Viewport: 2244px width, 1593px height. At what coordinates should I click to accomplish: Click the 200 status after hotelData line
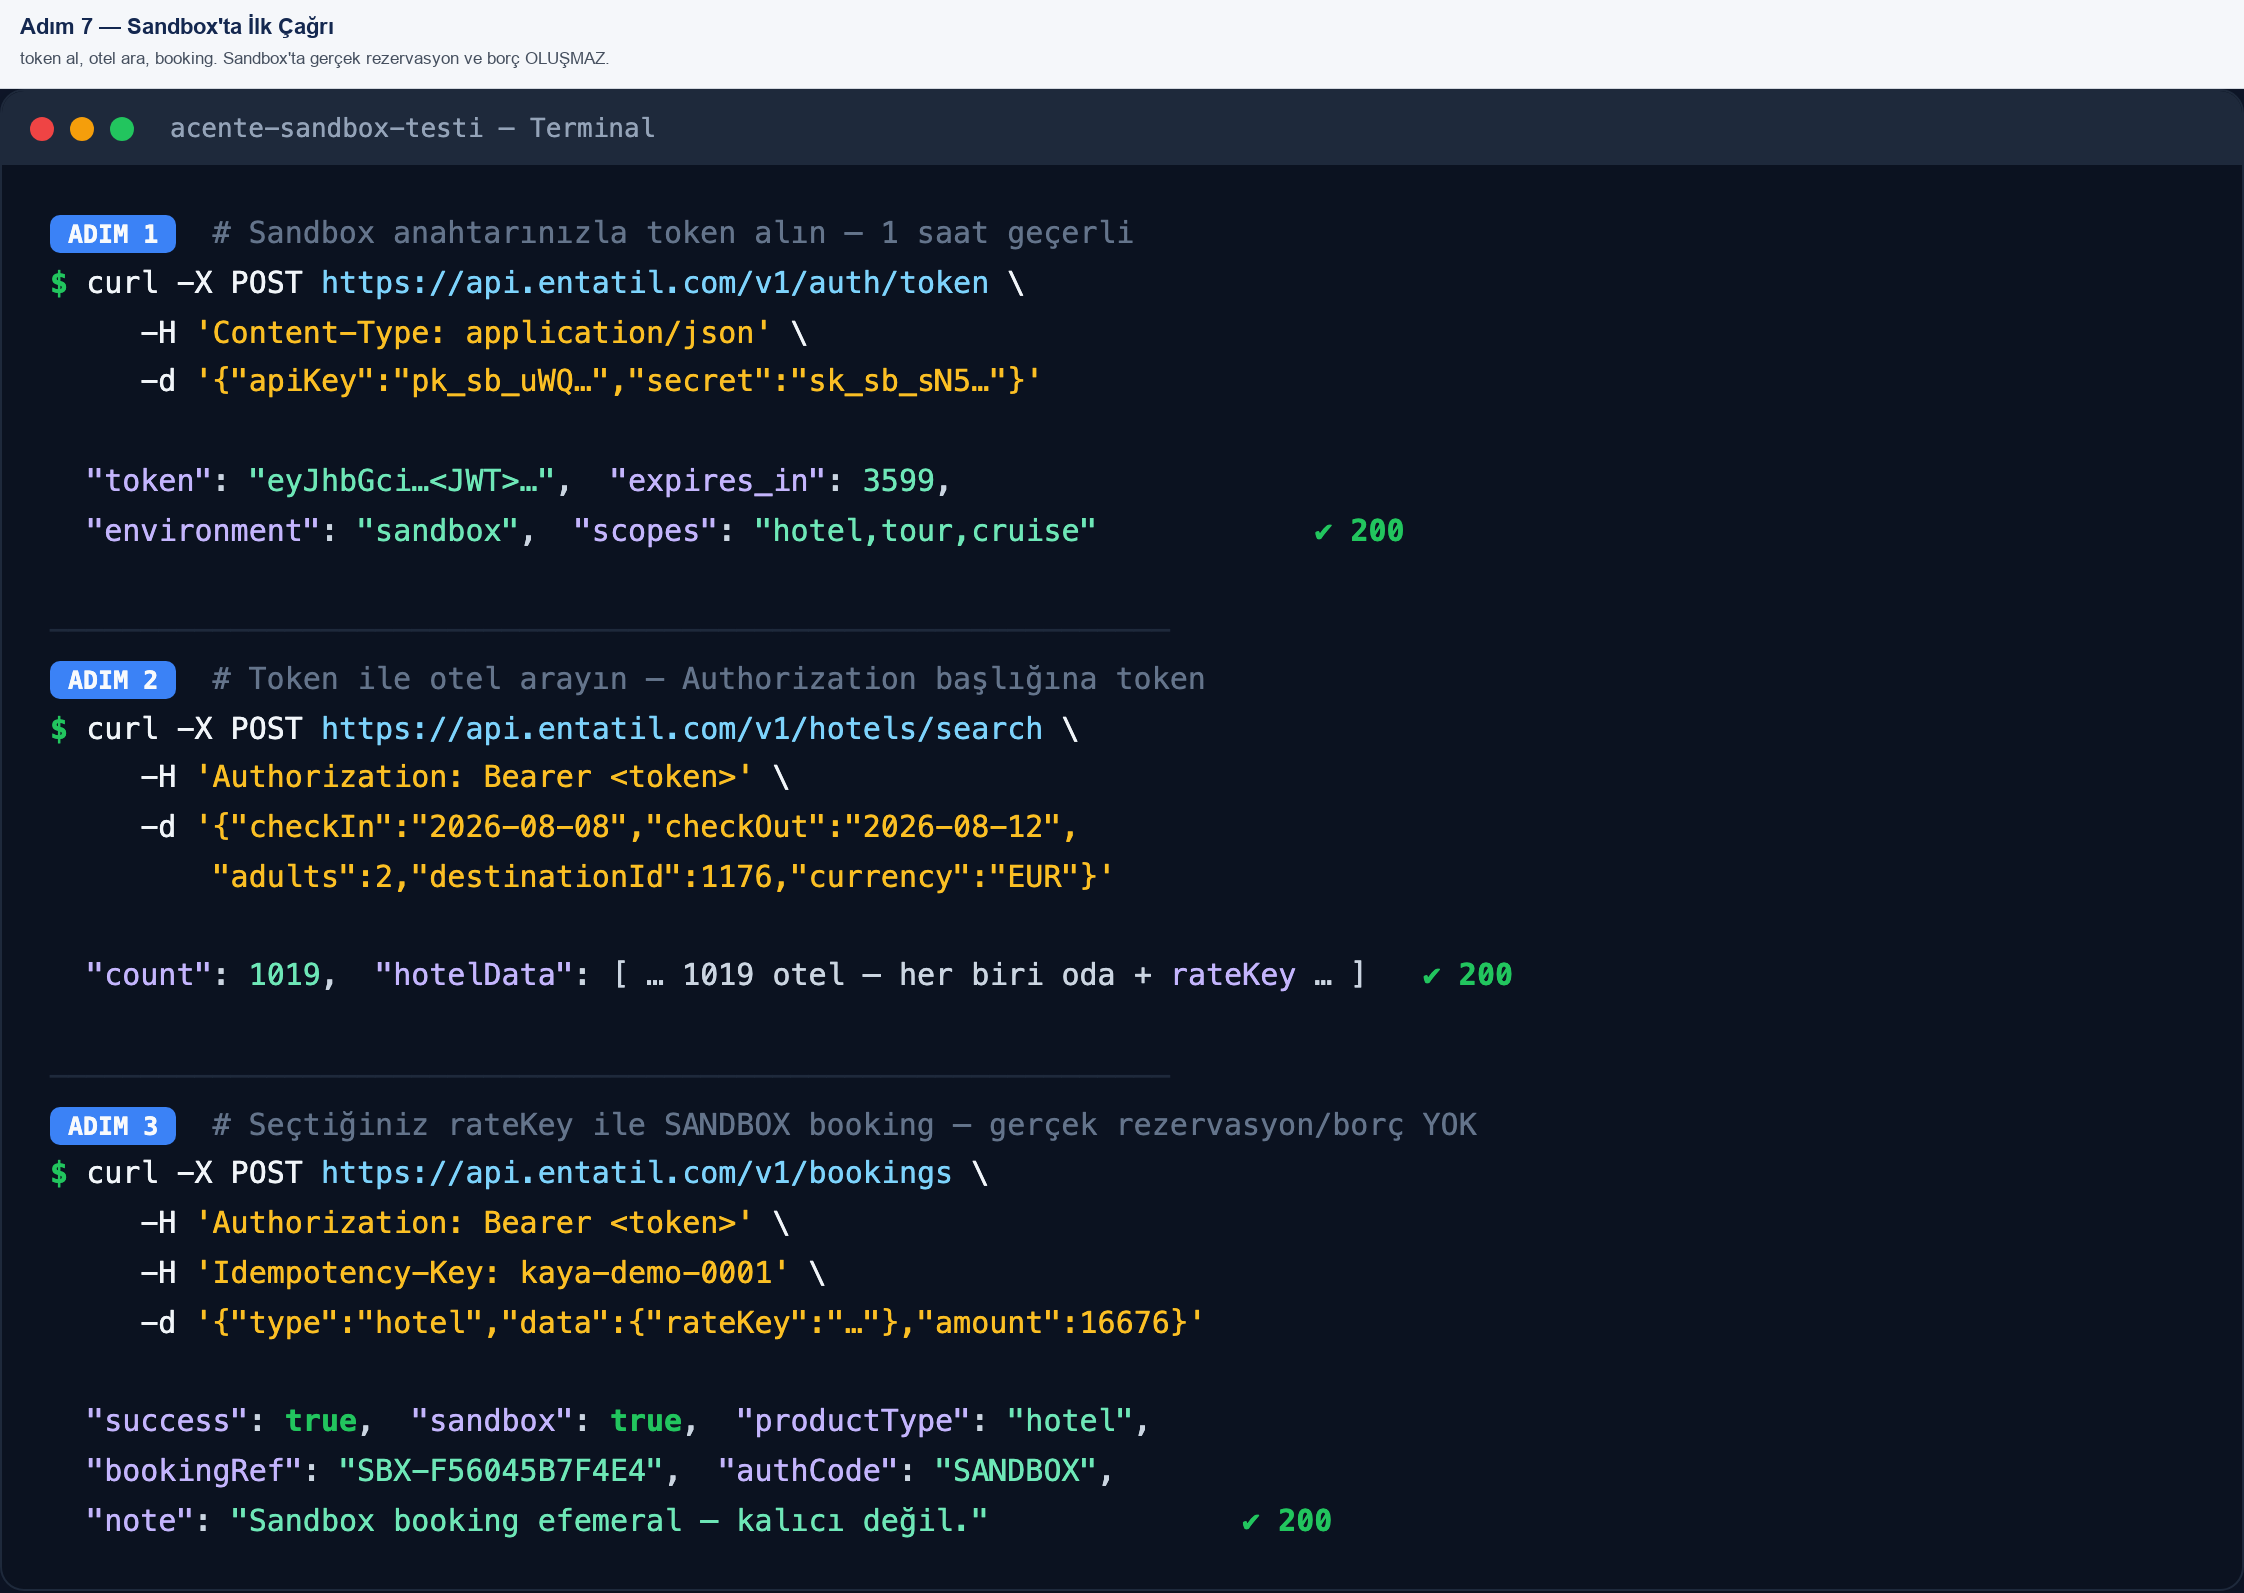1467,975
